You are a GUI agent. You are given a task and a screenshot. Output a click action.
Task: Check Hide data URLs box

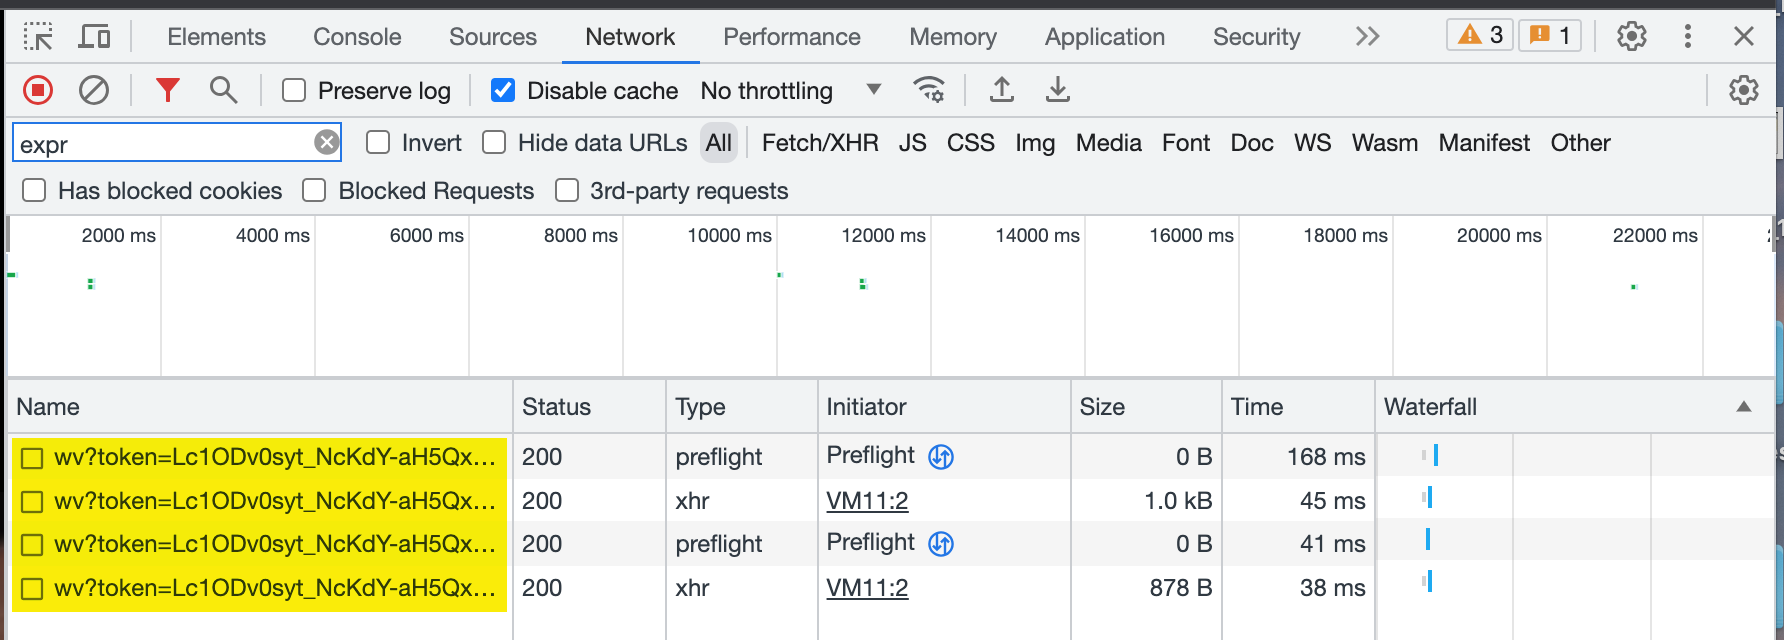[494, 143]
